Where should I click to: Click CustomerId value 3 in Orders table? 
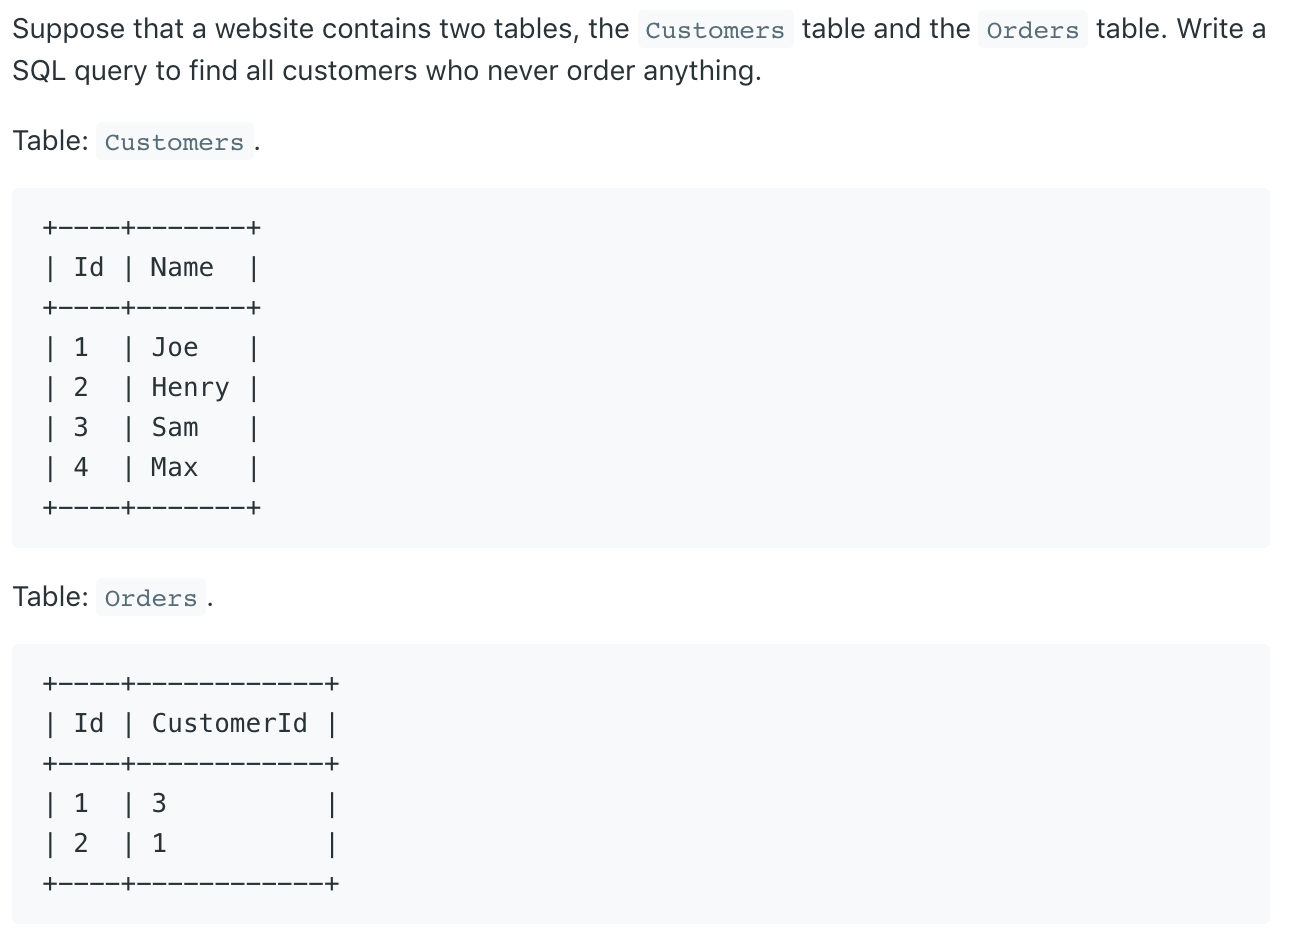(159, 803)
